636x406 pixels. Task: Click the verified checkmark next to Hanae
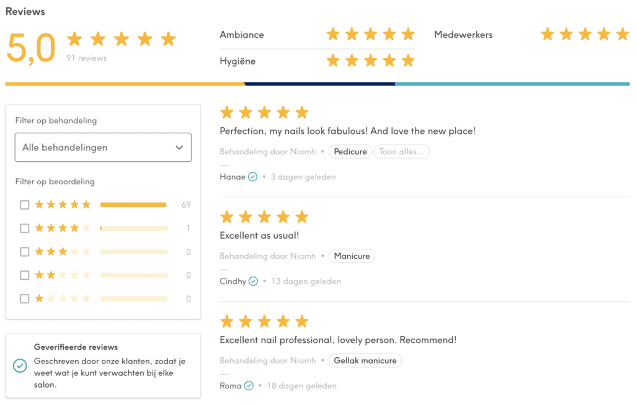[x=253, y=177]
